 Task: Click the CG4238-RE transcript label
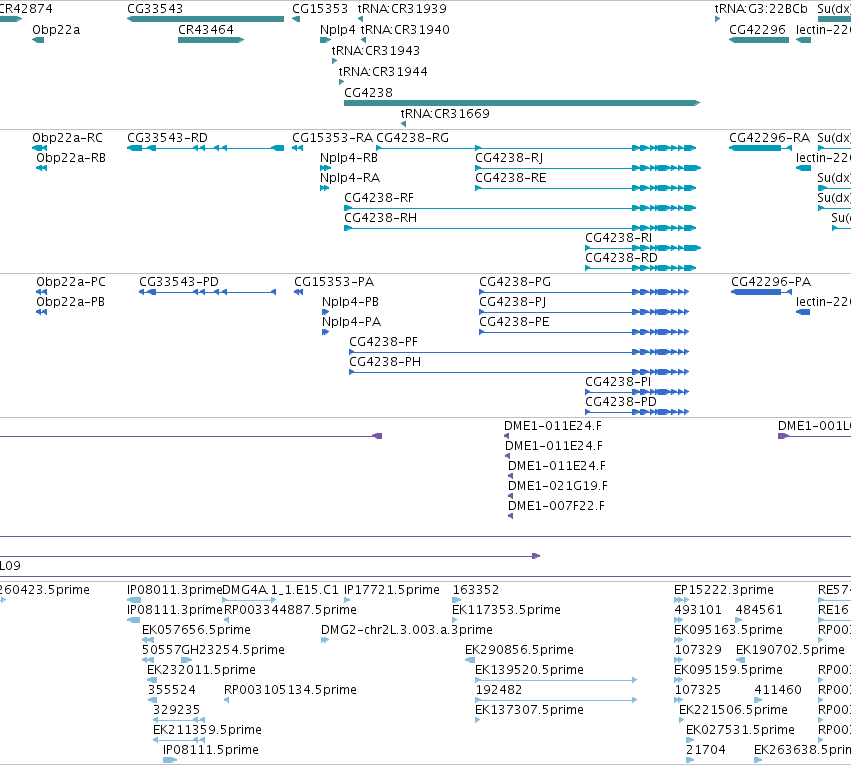(x=510, y=178)
